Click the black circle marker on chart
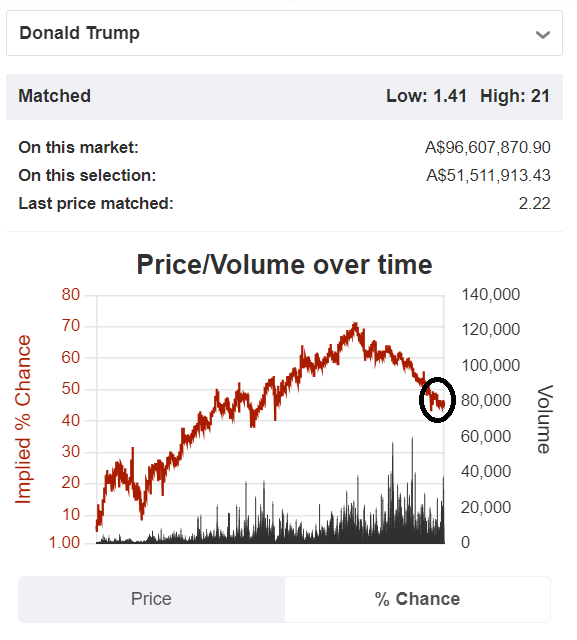577x640 pixels. click(437, 400)
